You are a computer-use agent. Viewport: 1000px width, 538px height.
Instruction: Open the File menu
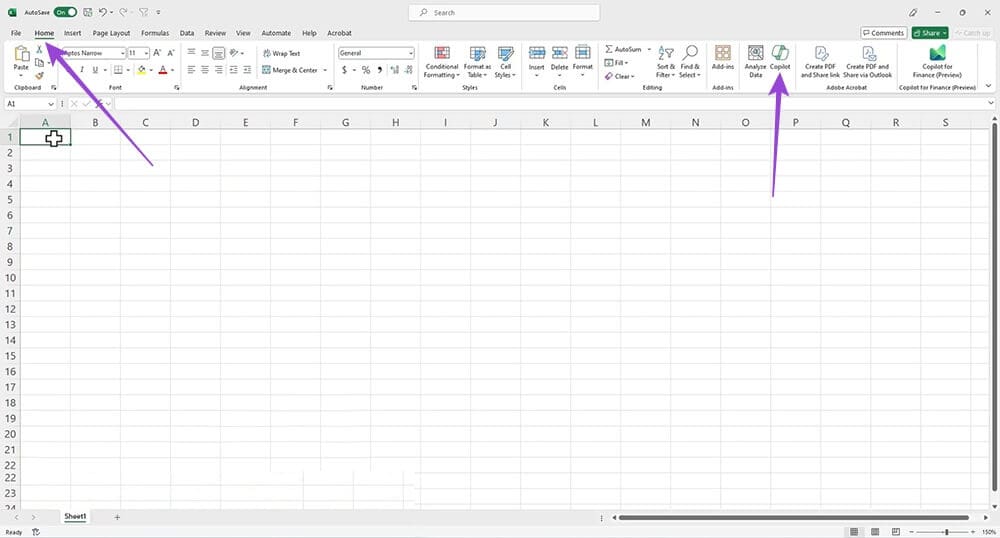(16, 33)
